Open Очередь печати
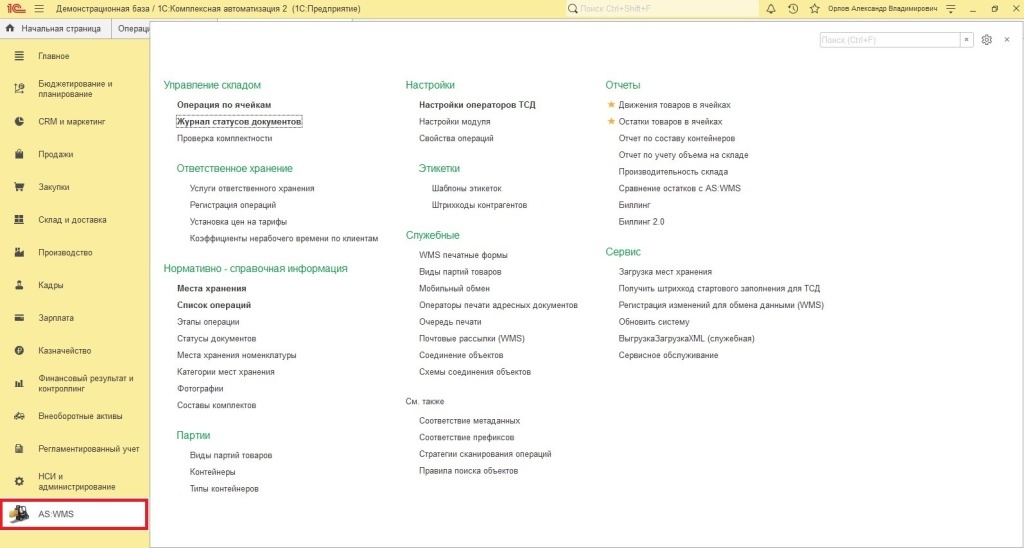Screen dimensions: 1024x548 (x=450, y=321)
